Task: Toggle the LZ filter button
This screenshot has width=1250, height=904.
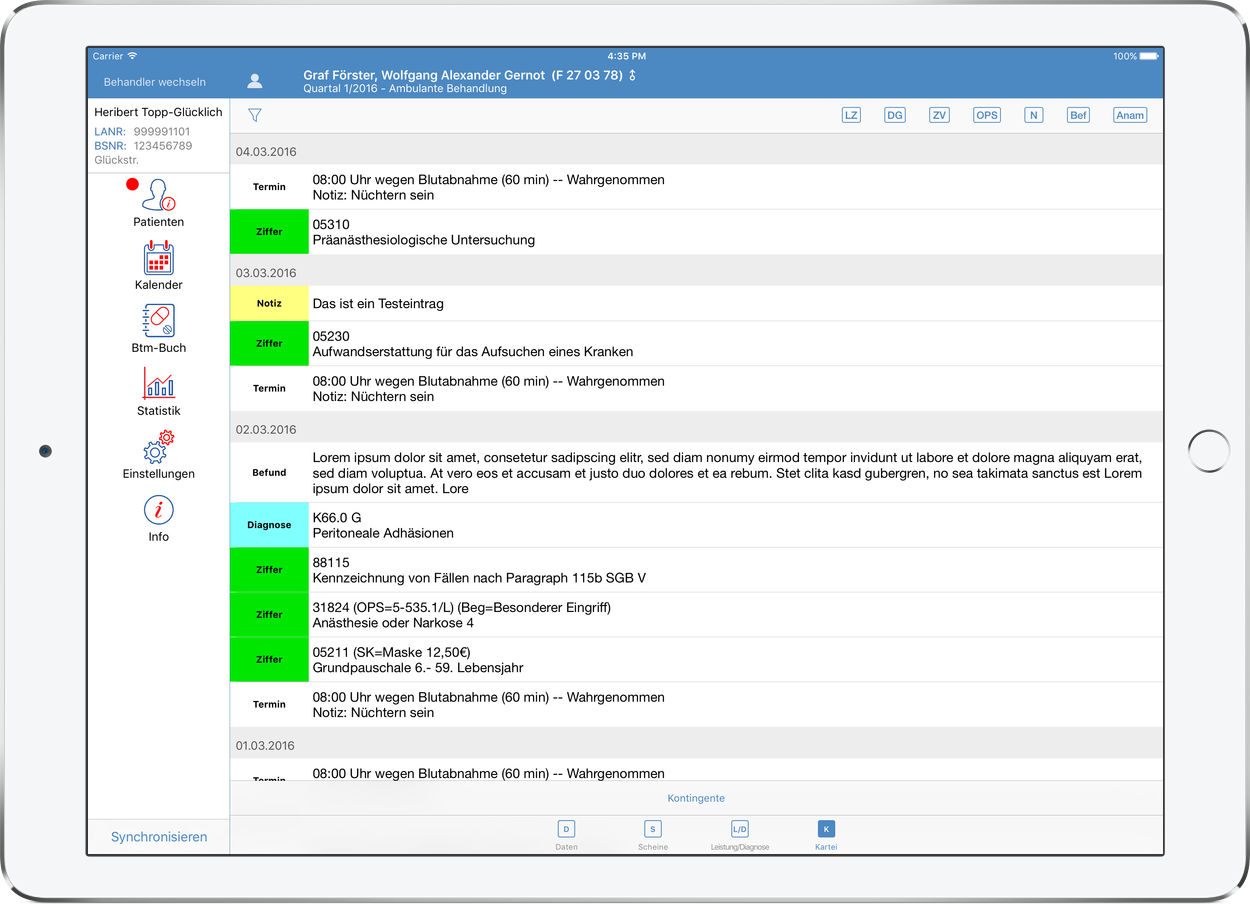Action: (851, 115)
